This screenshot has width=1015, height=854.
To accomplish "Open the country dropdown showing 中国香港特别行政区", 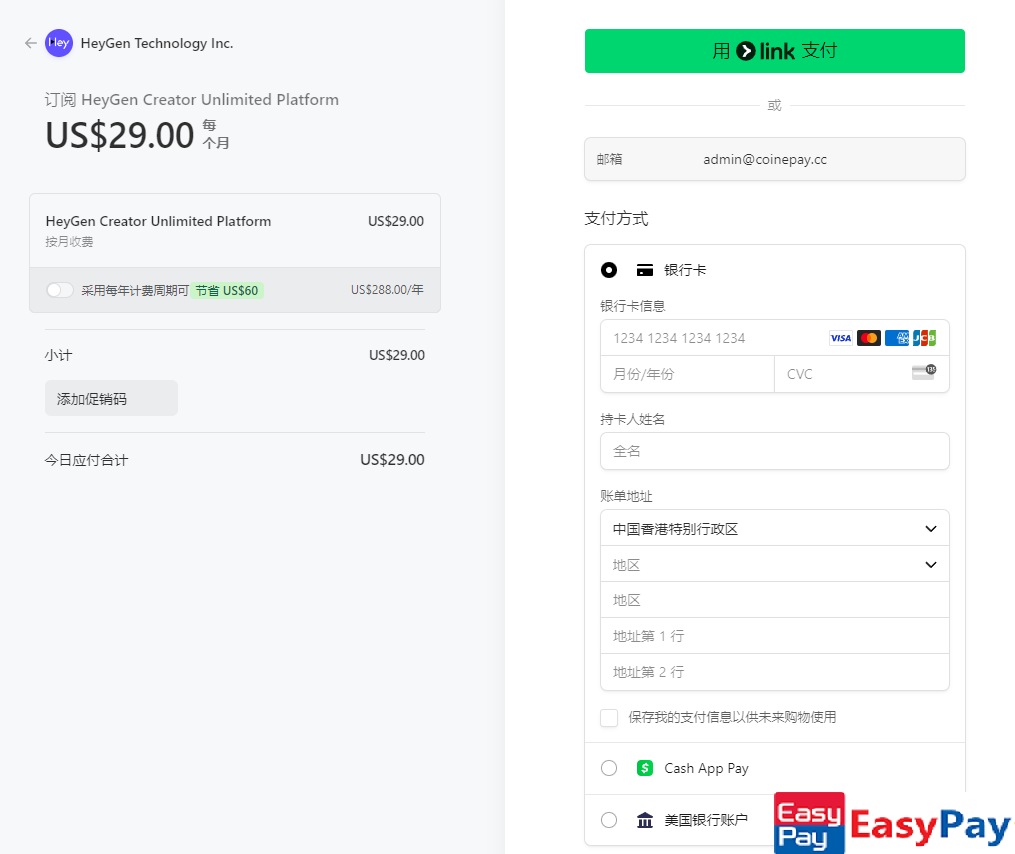I will point(775,528).
